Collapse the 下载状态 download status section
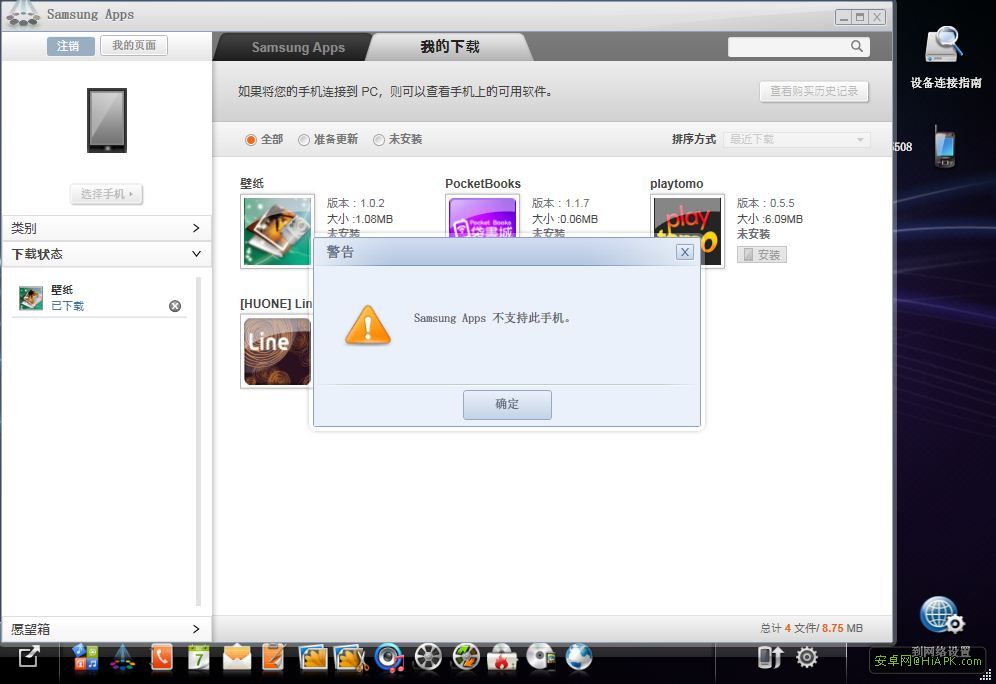996x684 pixels. (106, 254)
